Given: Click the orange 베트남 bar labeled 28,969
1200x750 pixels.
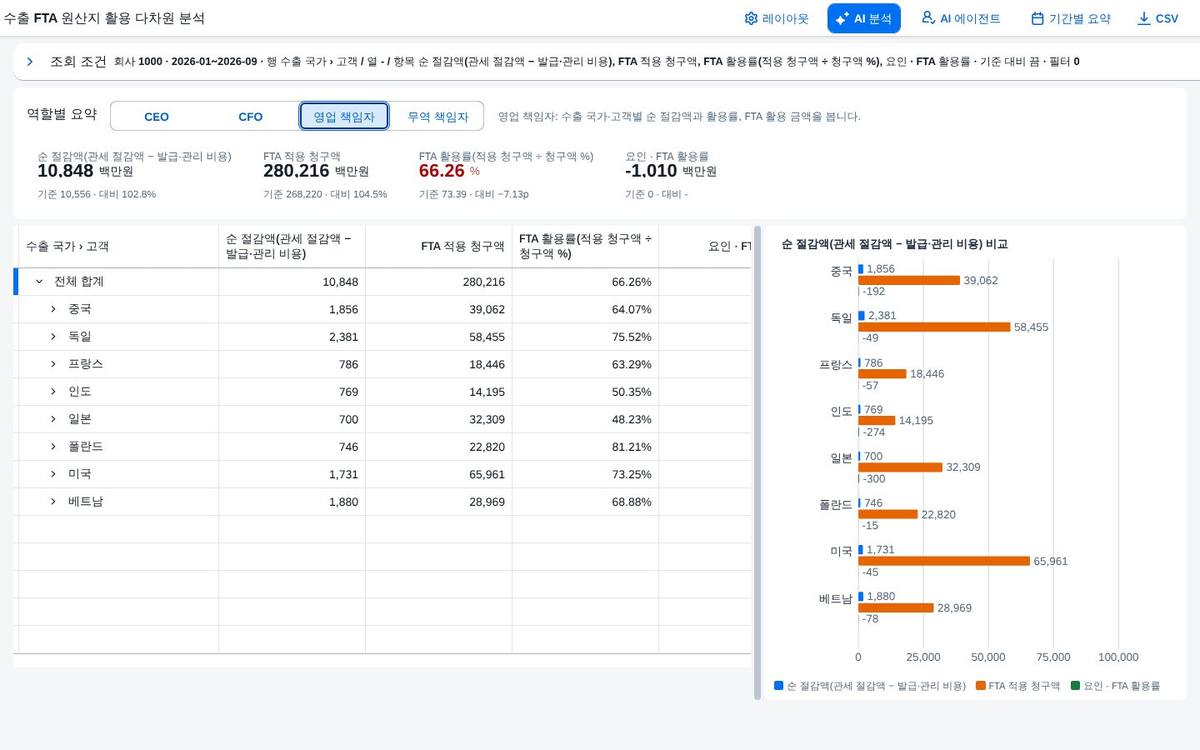Looking at the screenshot, I should 896,608.
